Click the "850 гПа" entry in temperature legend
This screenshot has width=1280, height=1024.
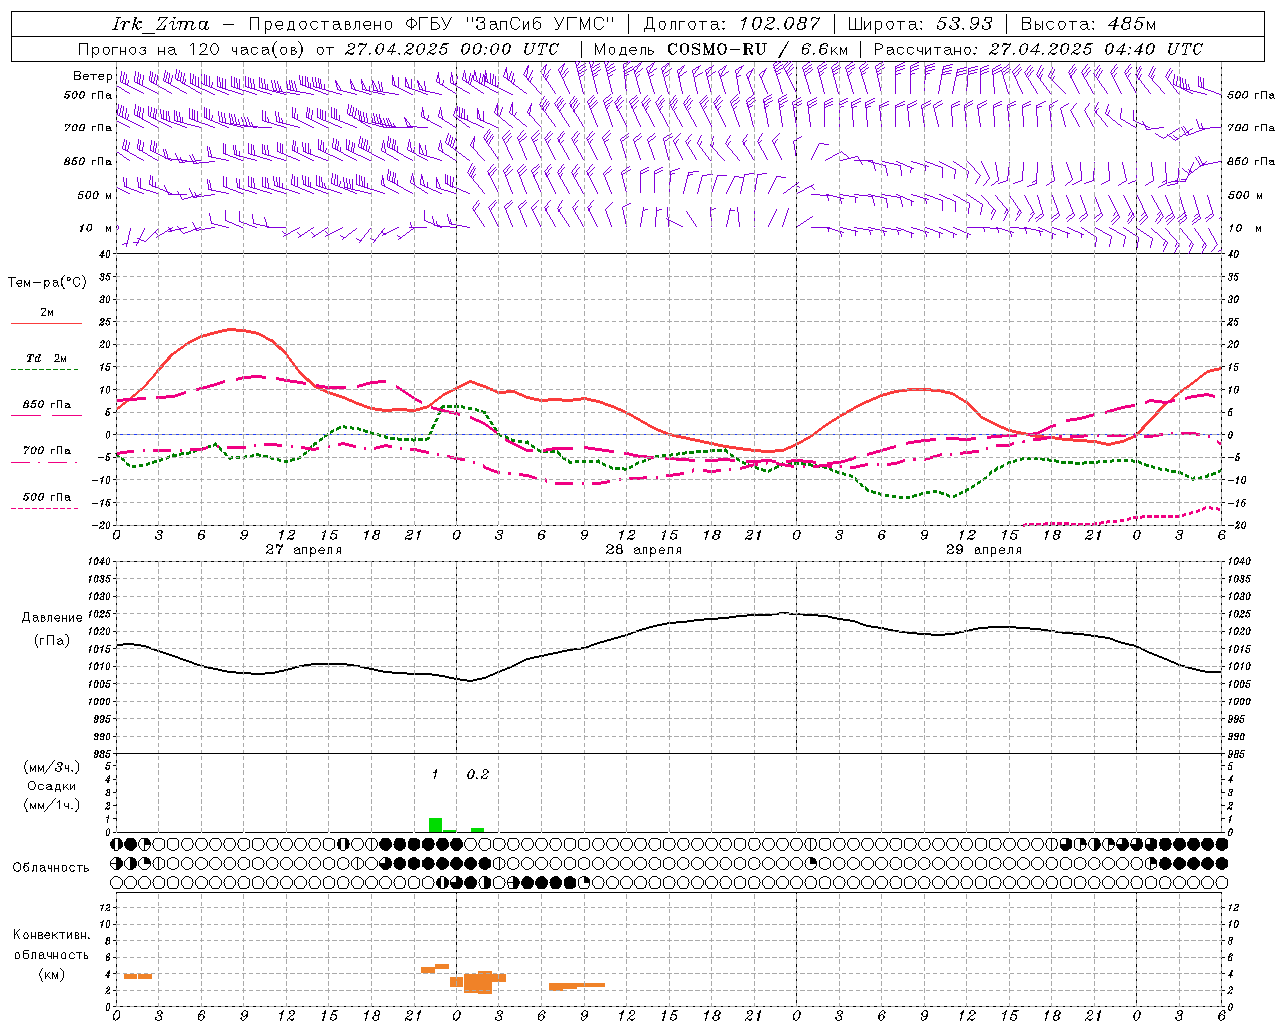[47, 405]
